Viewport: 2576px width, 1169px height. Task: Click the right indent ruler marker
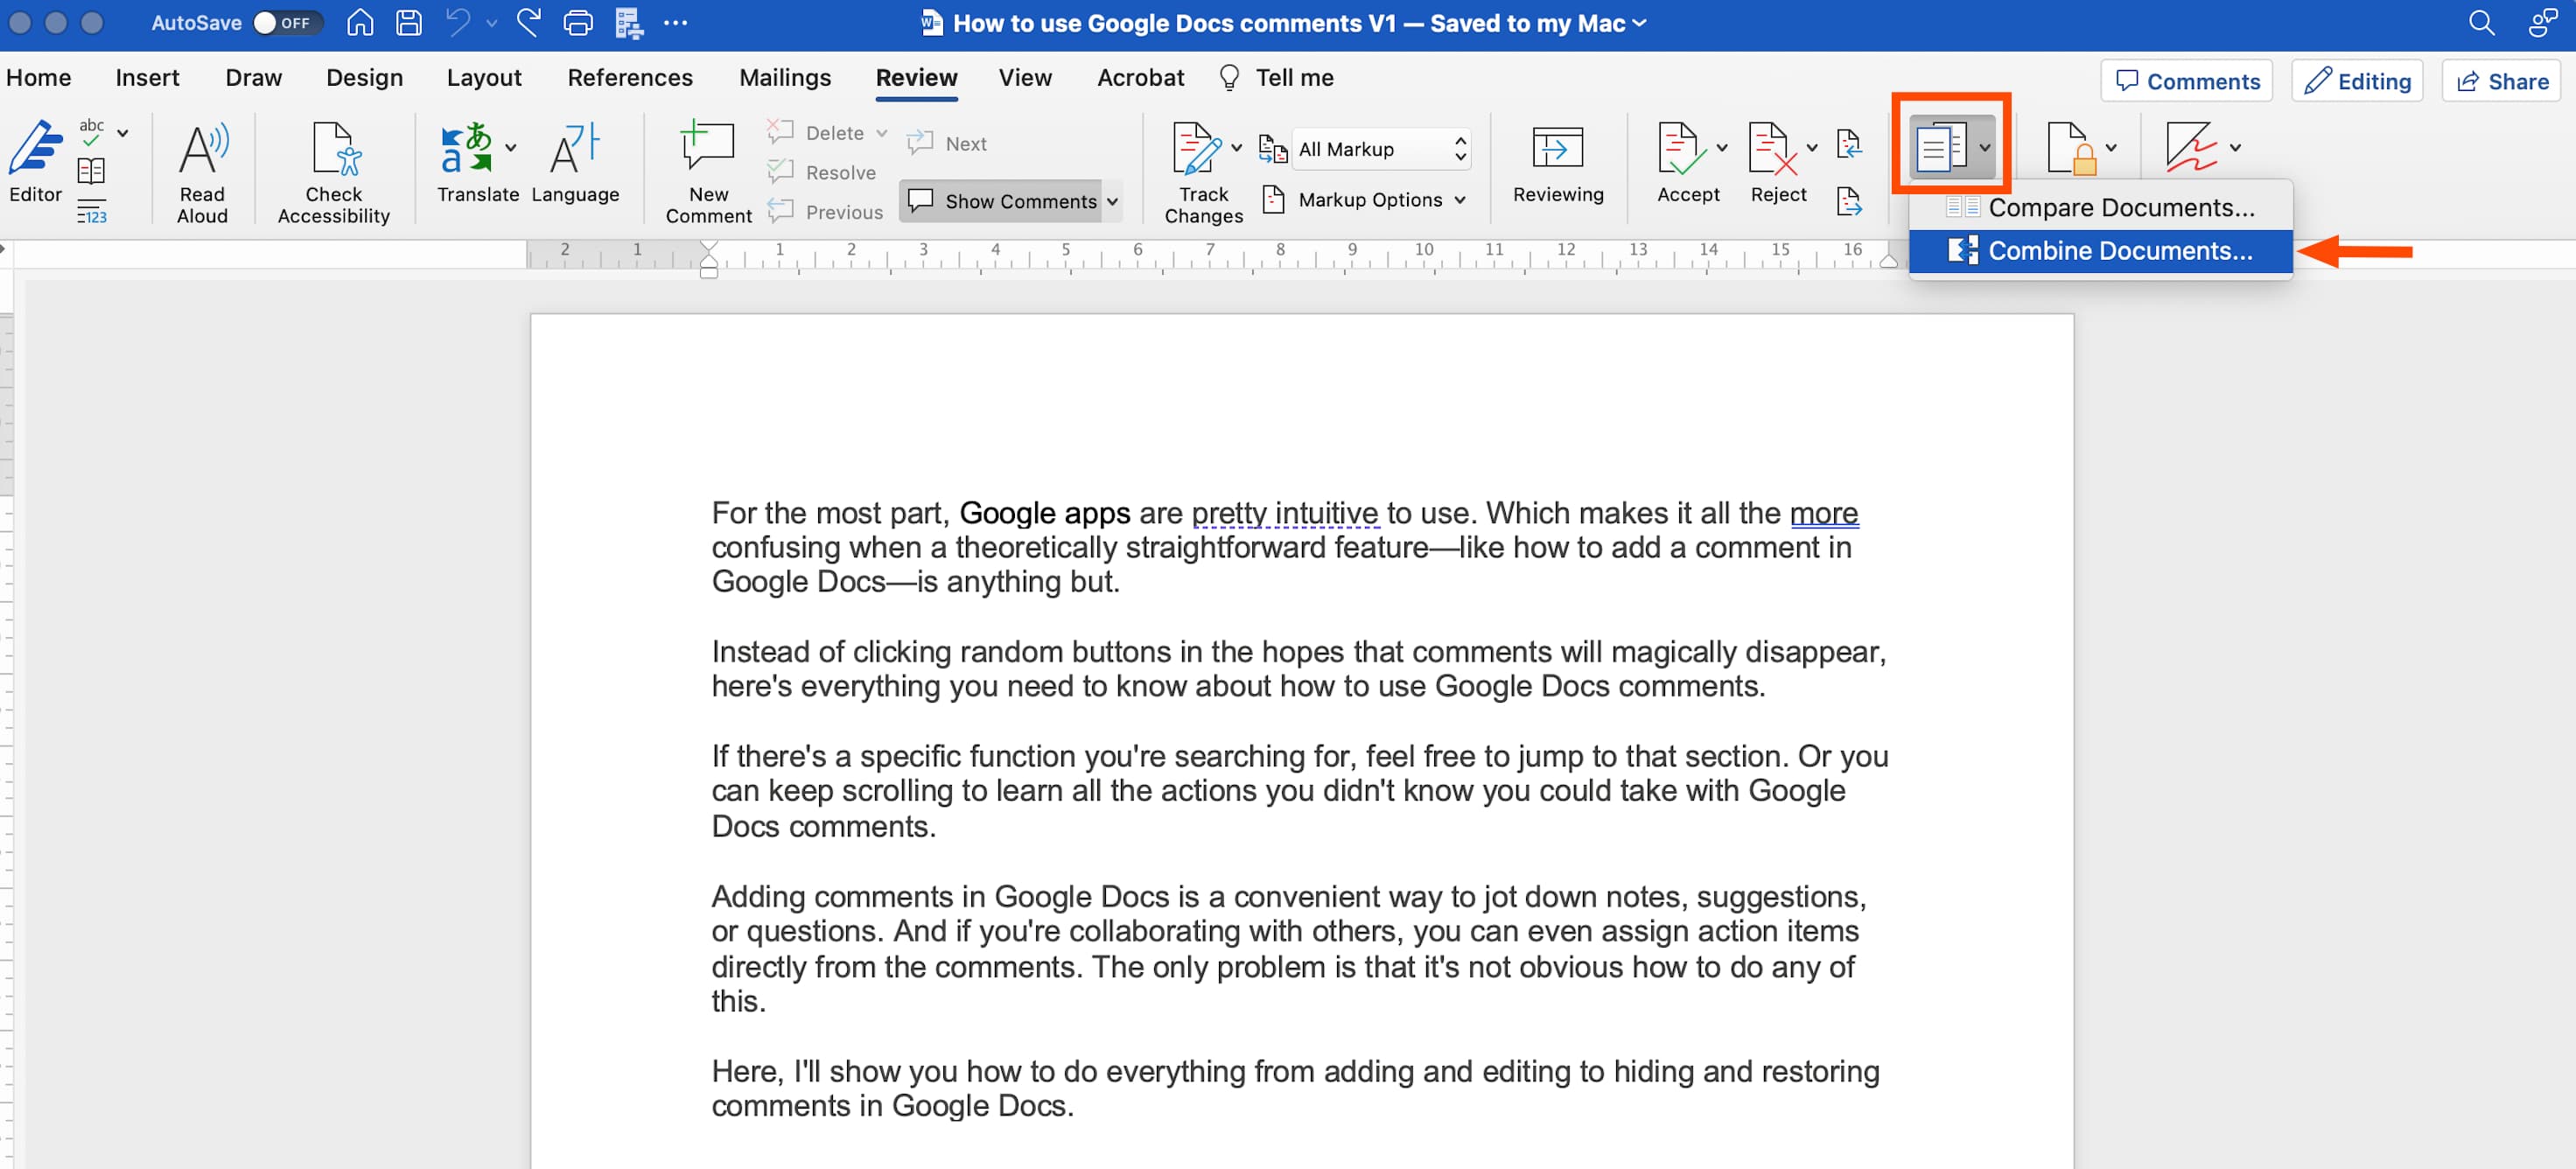pos(1888,261)
